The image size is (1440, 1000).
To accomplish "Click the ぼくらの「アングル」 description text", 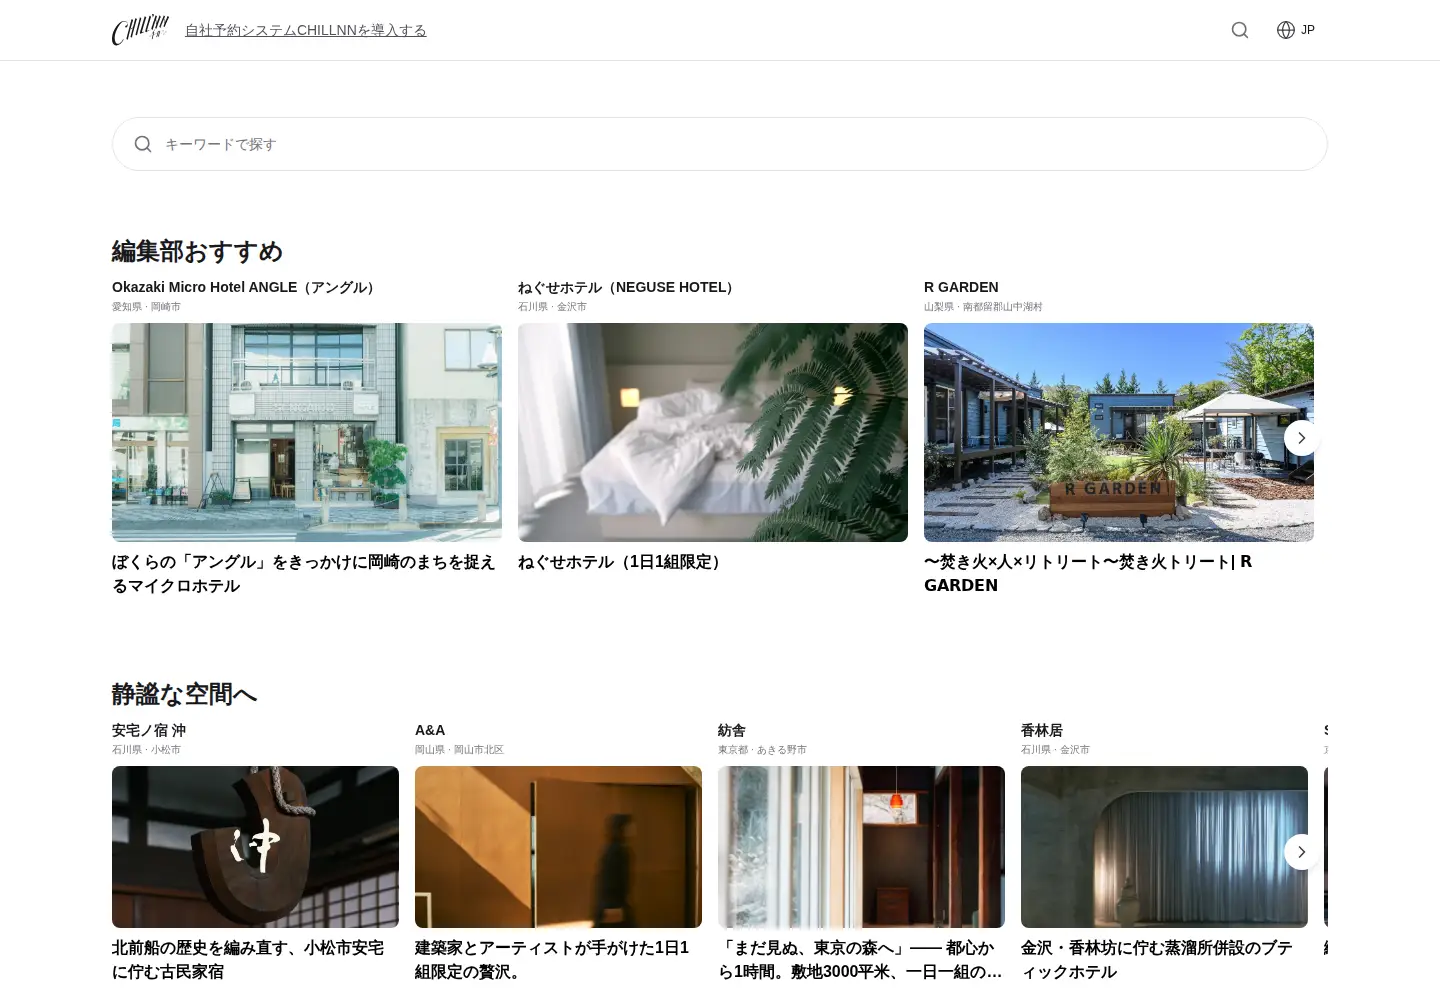I will 304,574.
